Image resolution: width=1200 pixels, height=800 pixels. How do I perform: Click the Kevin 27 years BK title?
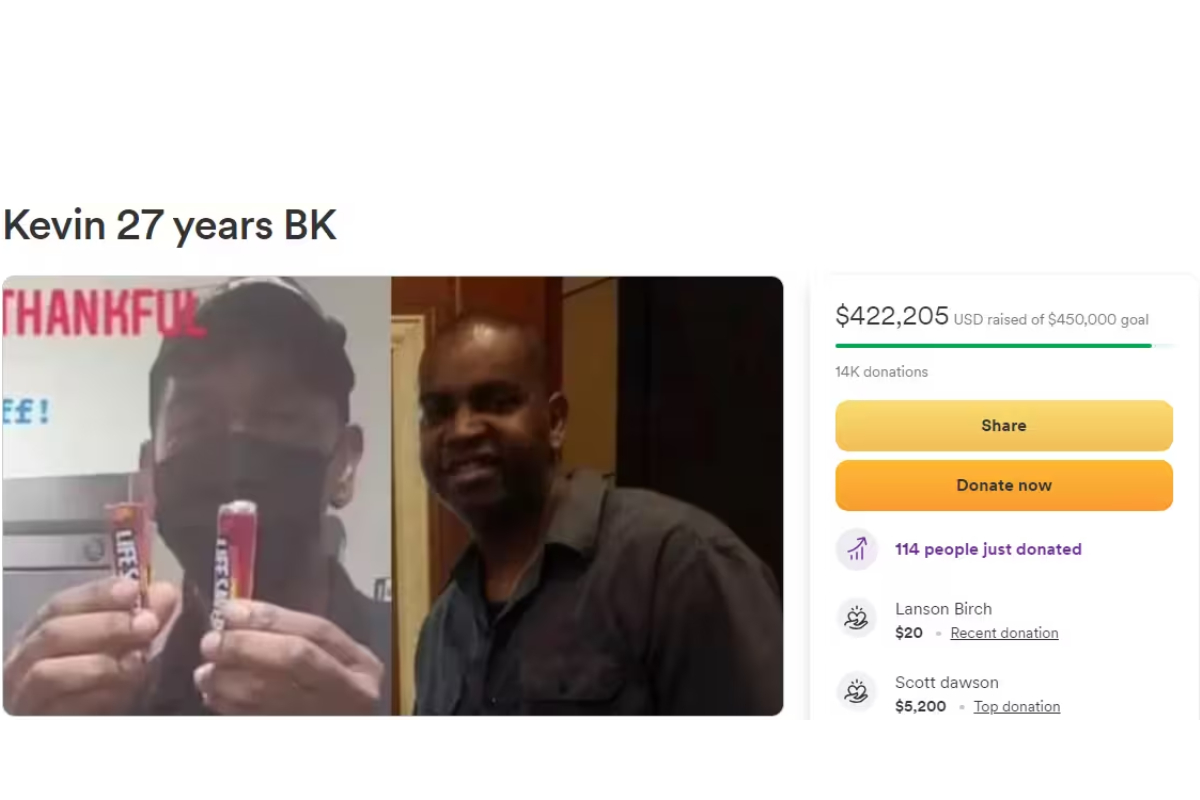170,226
